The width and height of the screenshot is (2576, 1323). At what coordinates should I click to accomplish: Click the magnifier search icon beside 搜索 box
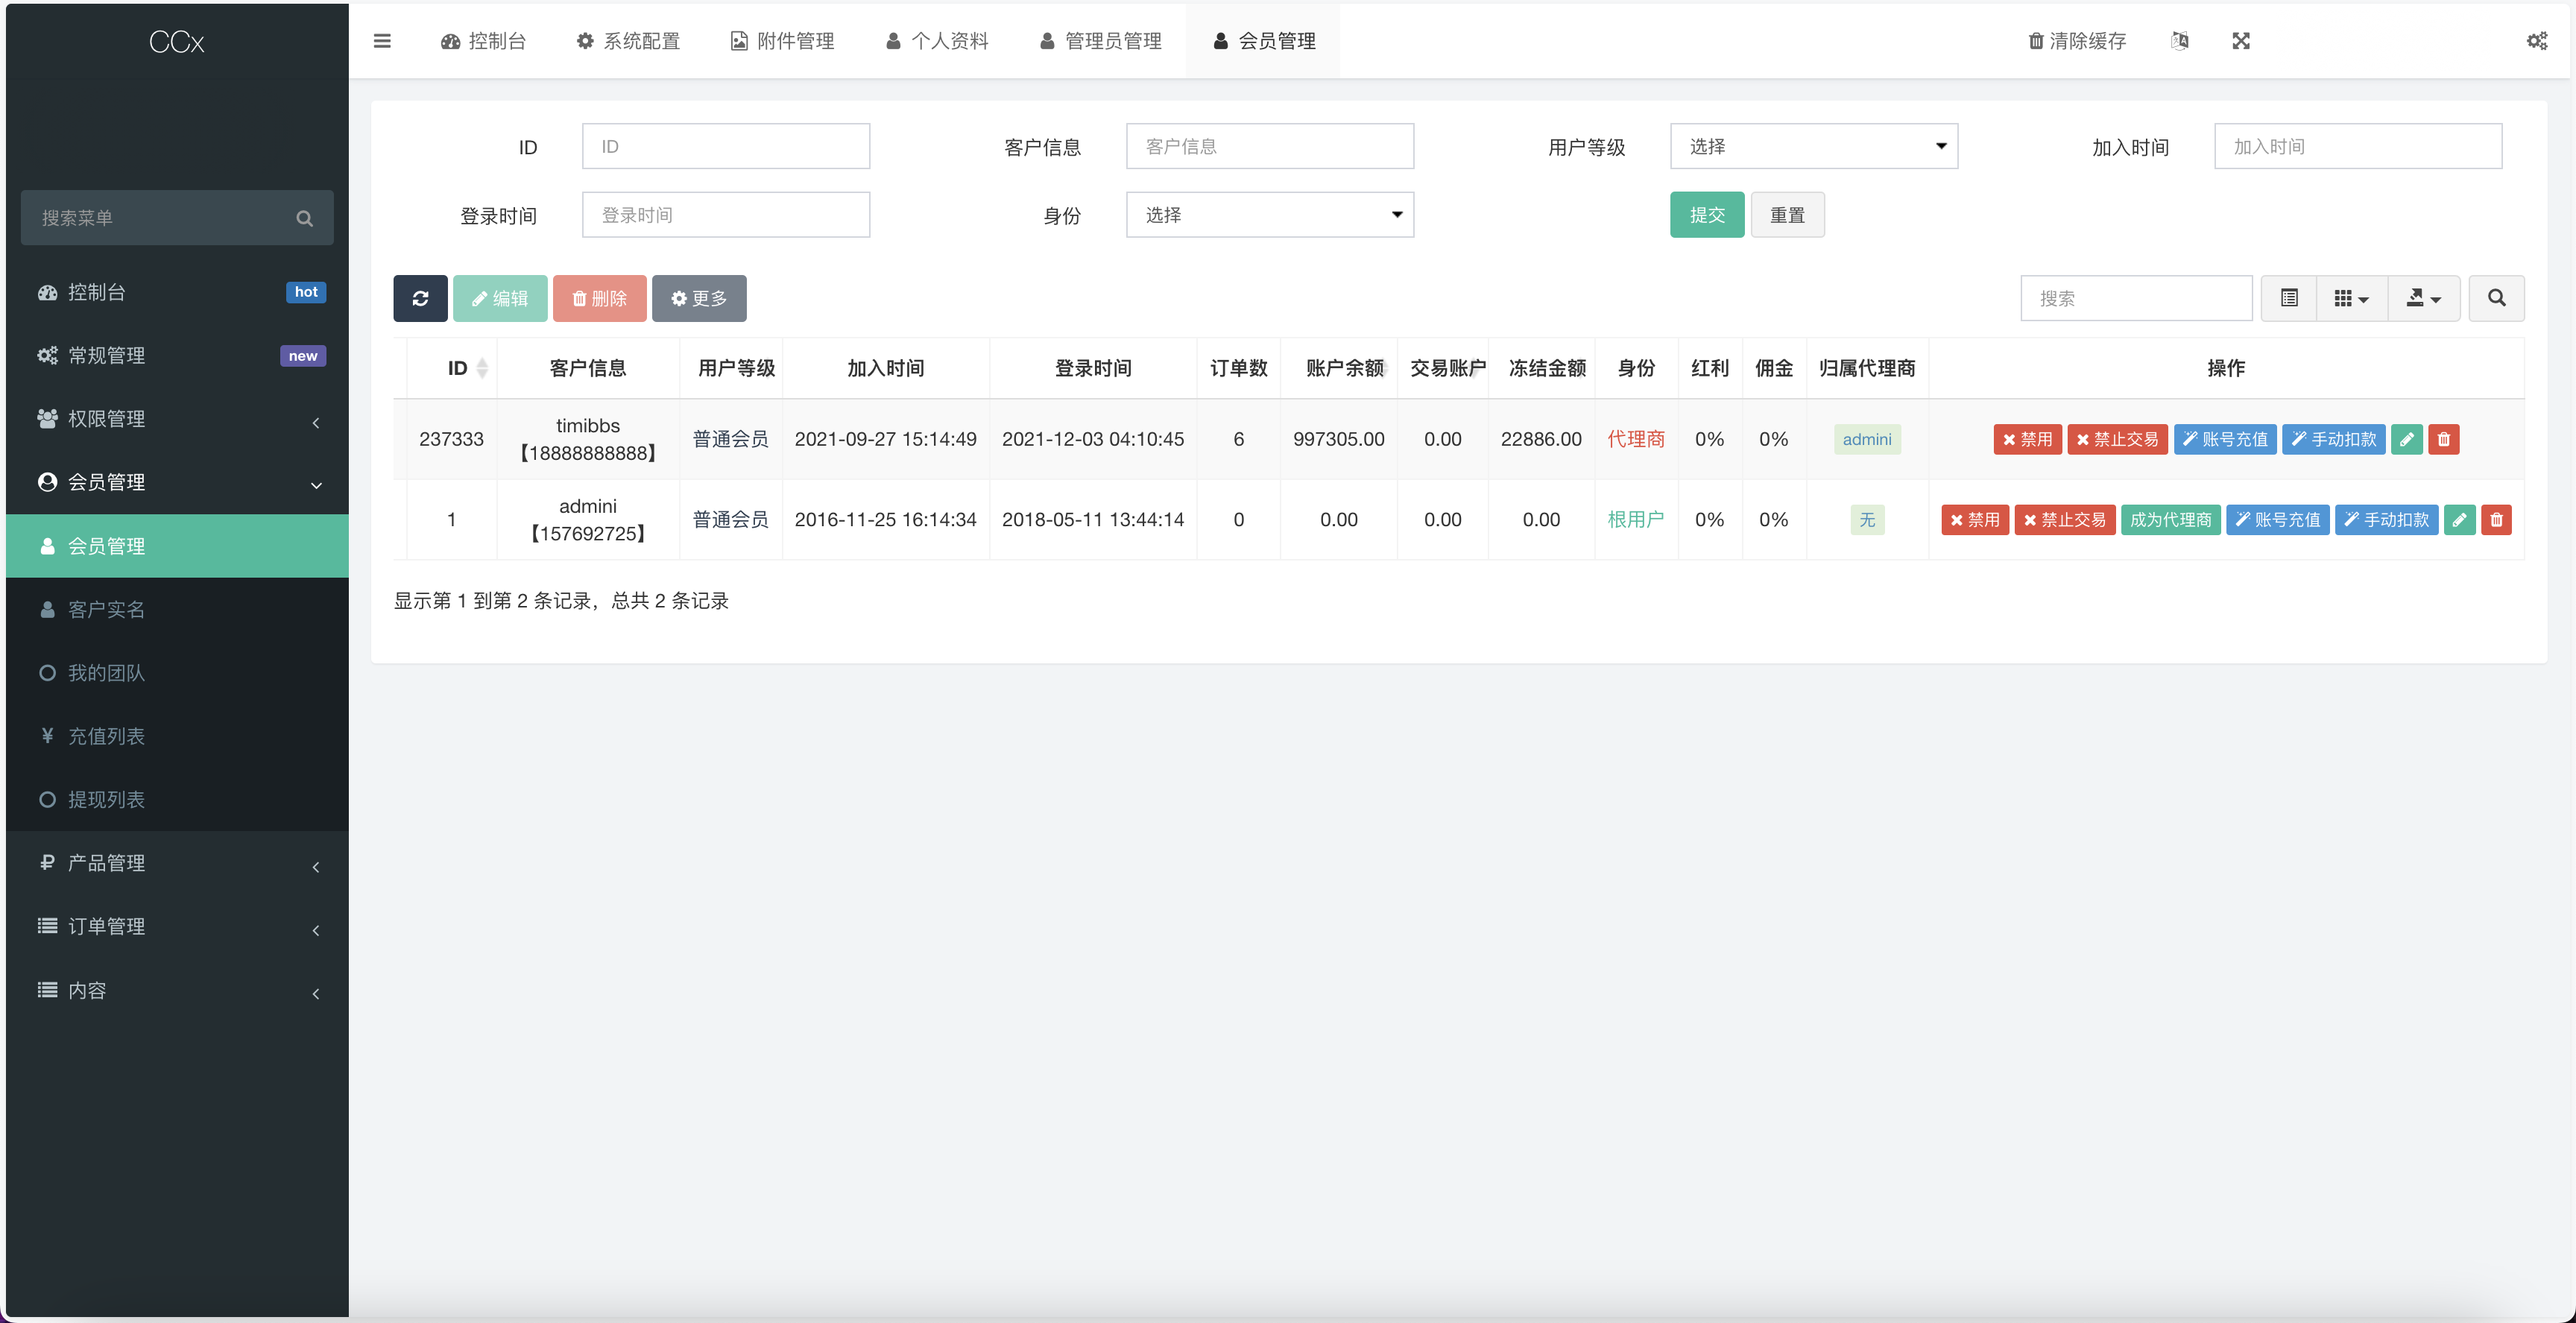click(x=2496, y=298)
